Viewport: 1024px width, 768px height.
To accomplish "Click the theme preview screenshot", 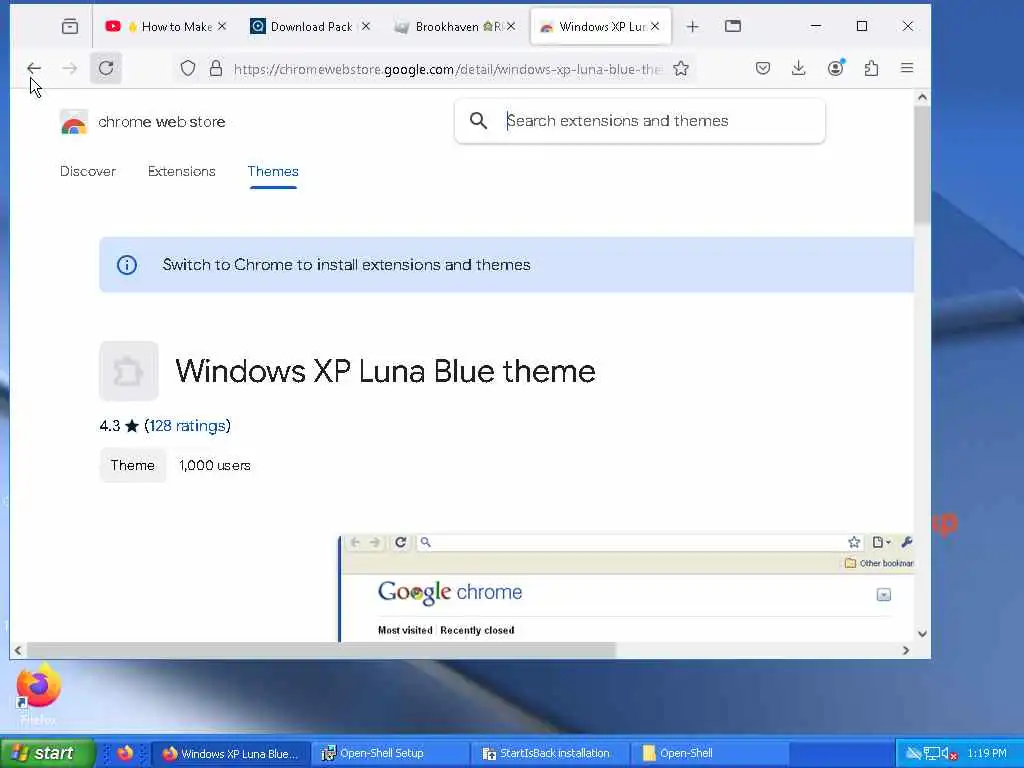I will click(626, 588).
